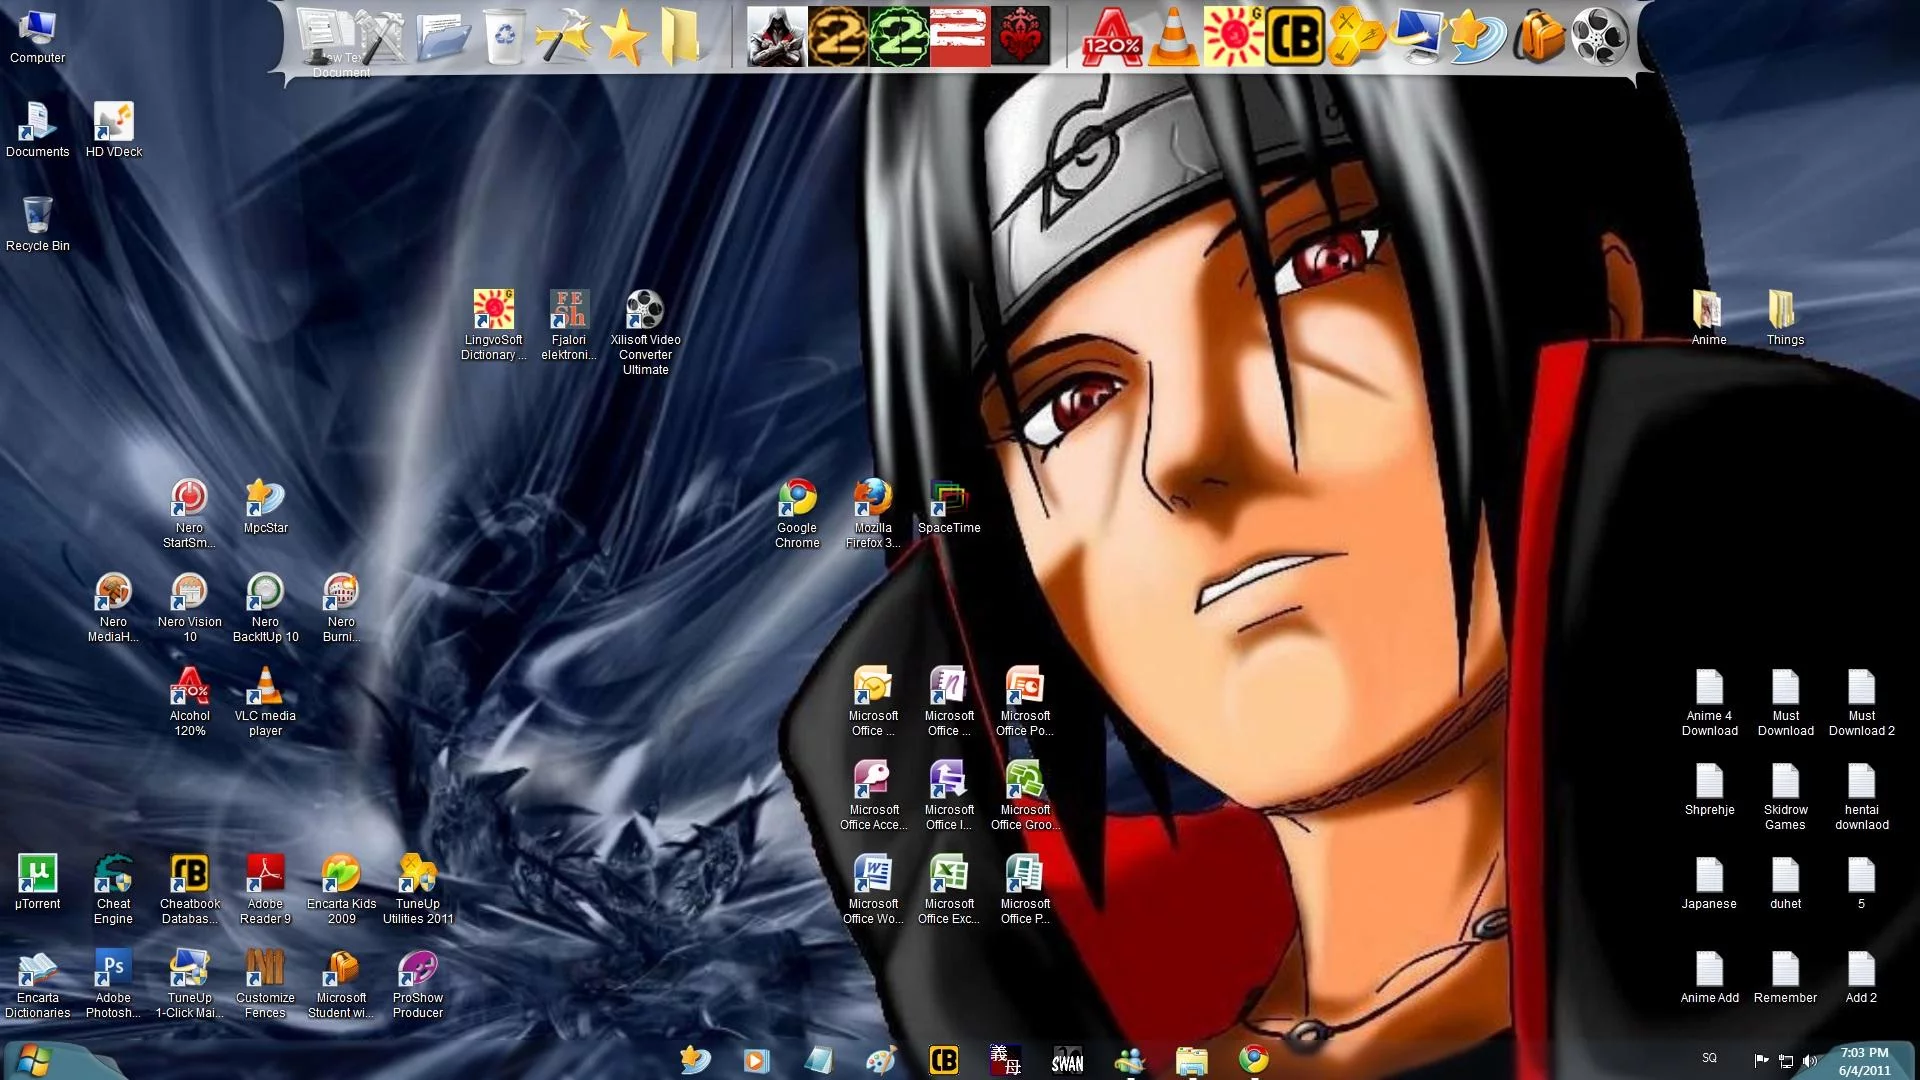Open TuneUp 1-Click Maintenance
The width and height of the screenshot is (1920, 1080).
pyautogui.click(x=189, y=983)
